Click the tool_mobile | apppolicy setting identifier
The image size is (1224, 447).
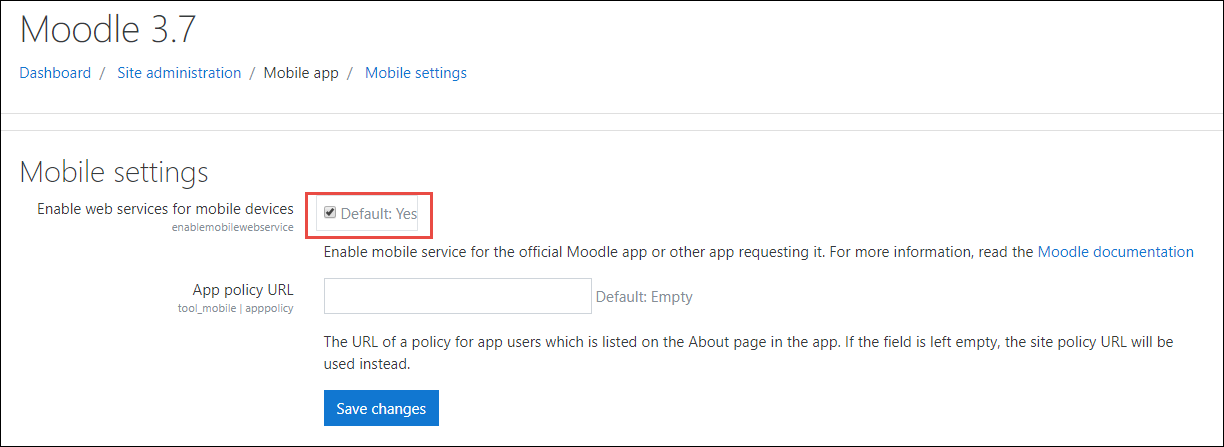coord(235,308)
